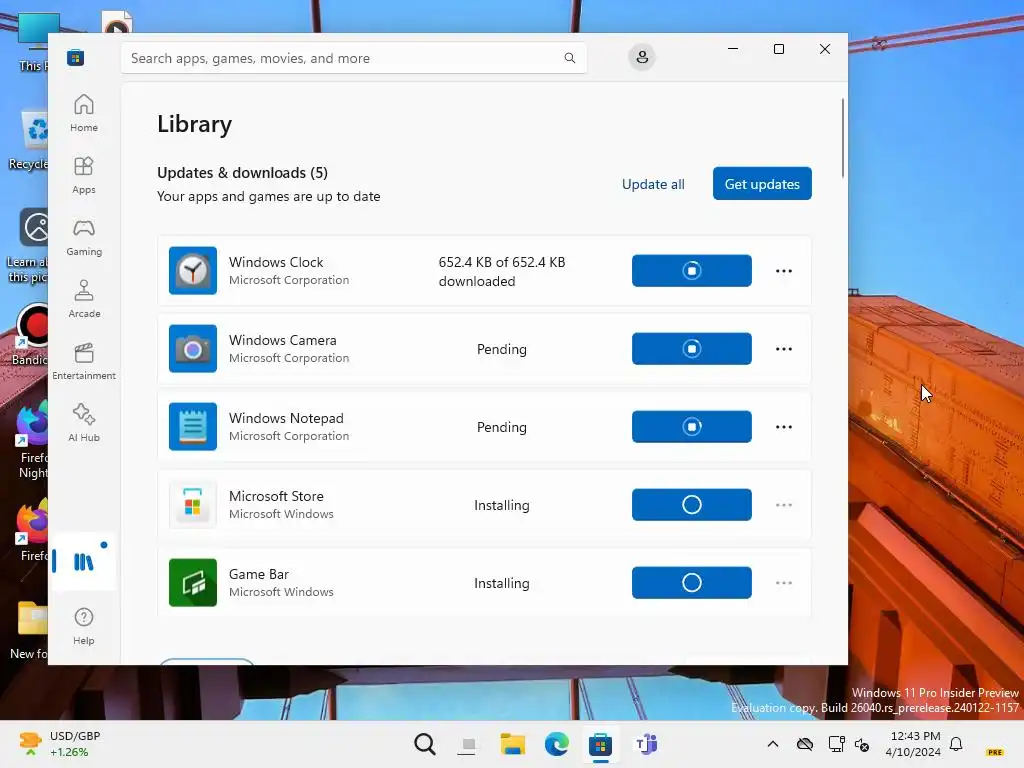Image resolution: width=1024 pixels, height=768 pixels.
Task: Select the Library icon in sidebar
Action: coord(84,562)
